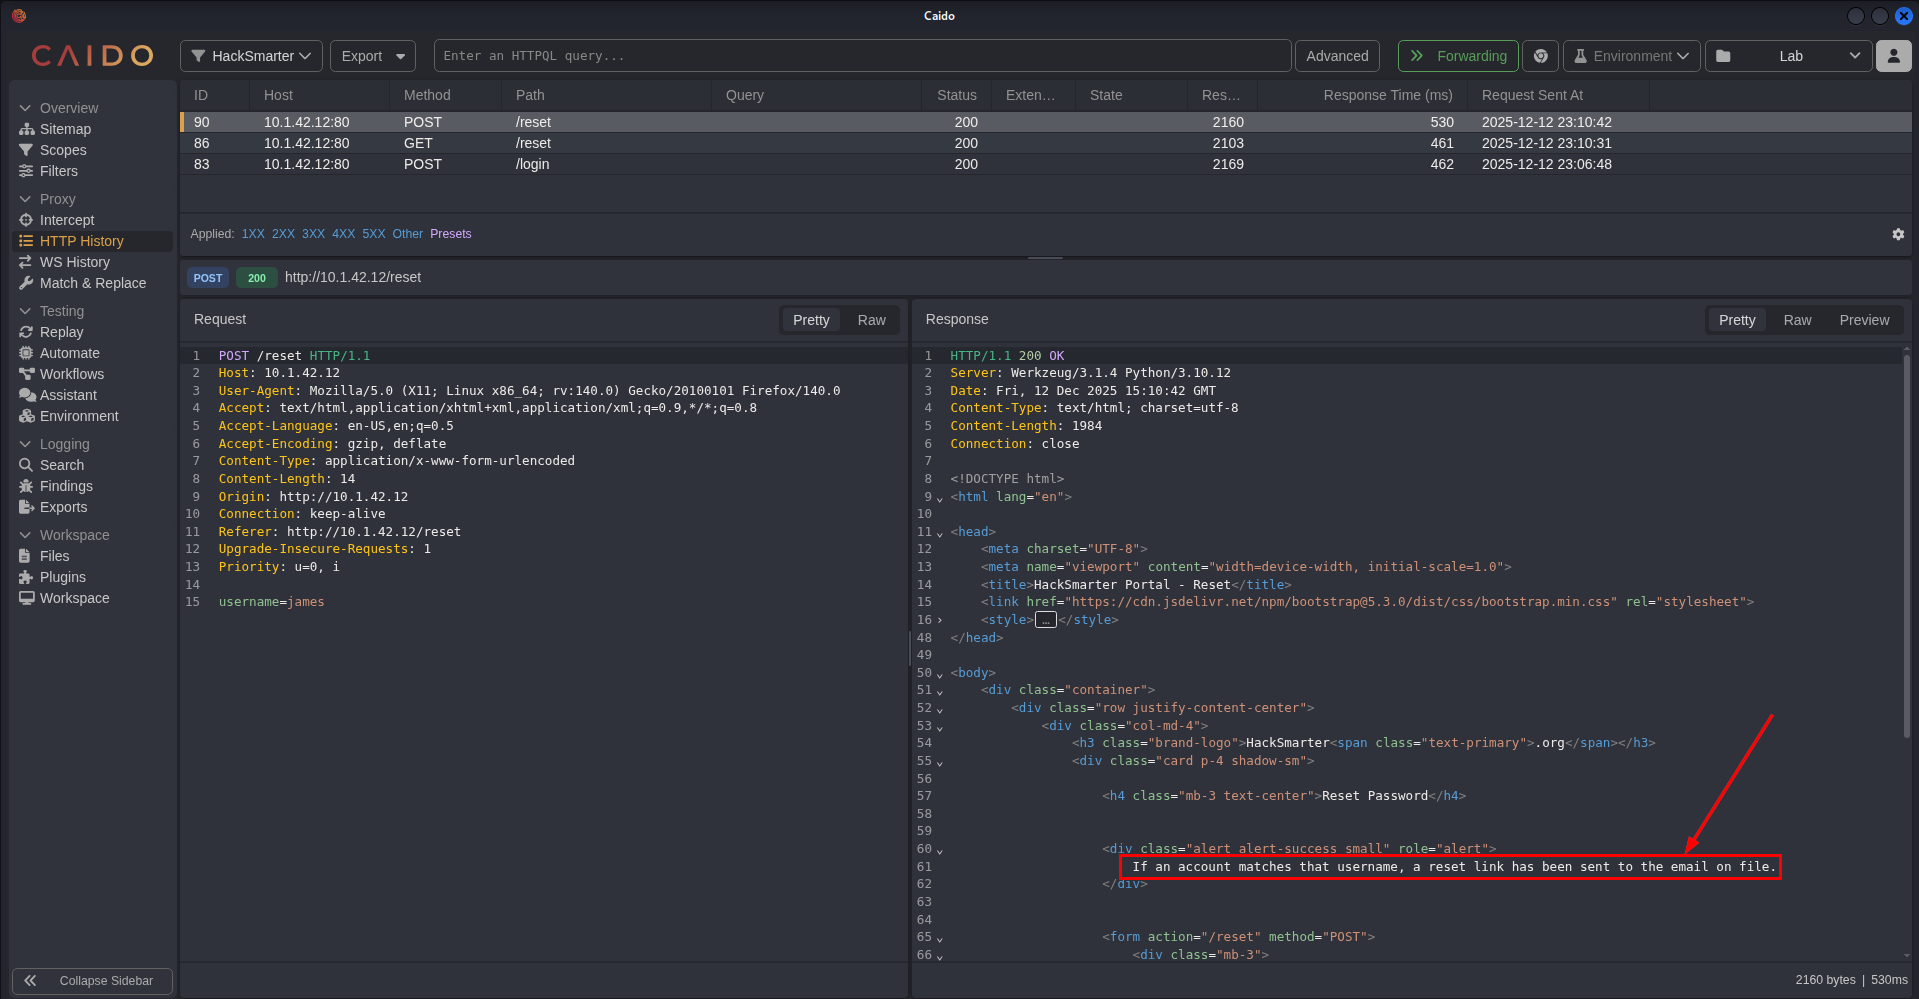Open the Environment dropdown
The image size is (1919, 999).
1632,56
